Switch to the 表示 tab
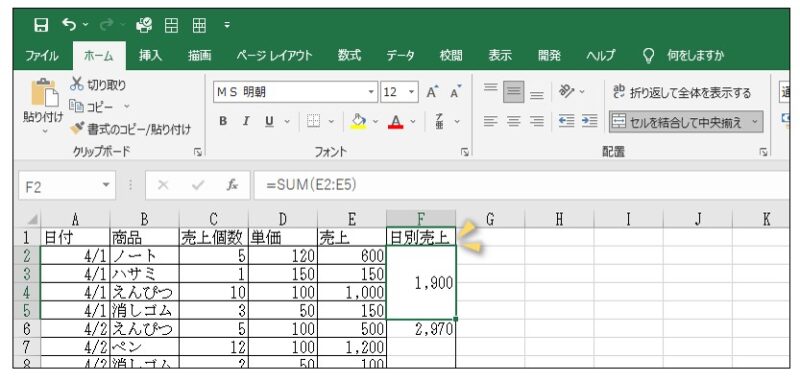The width and height of the screenshot is (800, 382). pos(500,56)
